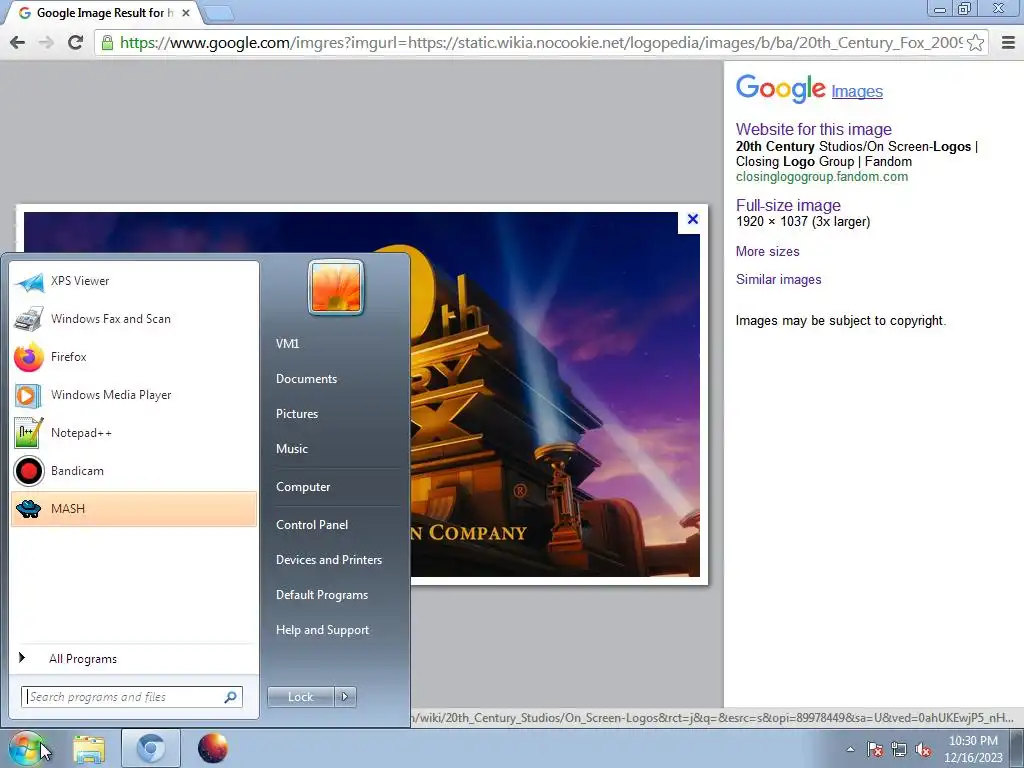Open Full-size image link
The image size is (1024, 768).
click(788, 205)
